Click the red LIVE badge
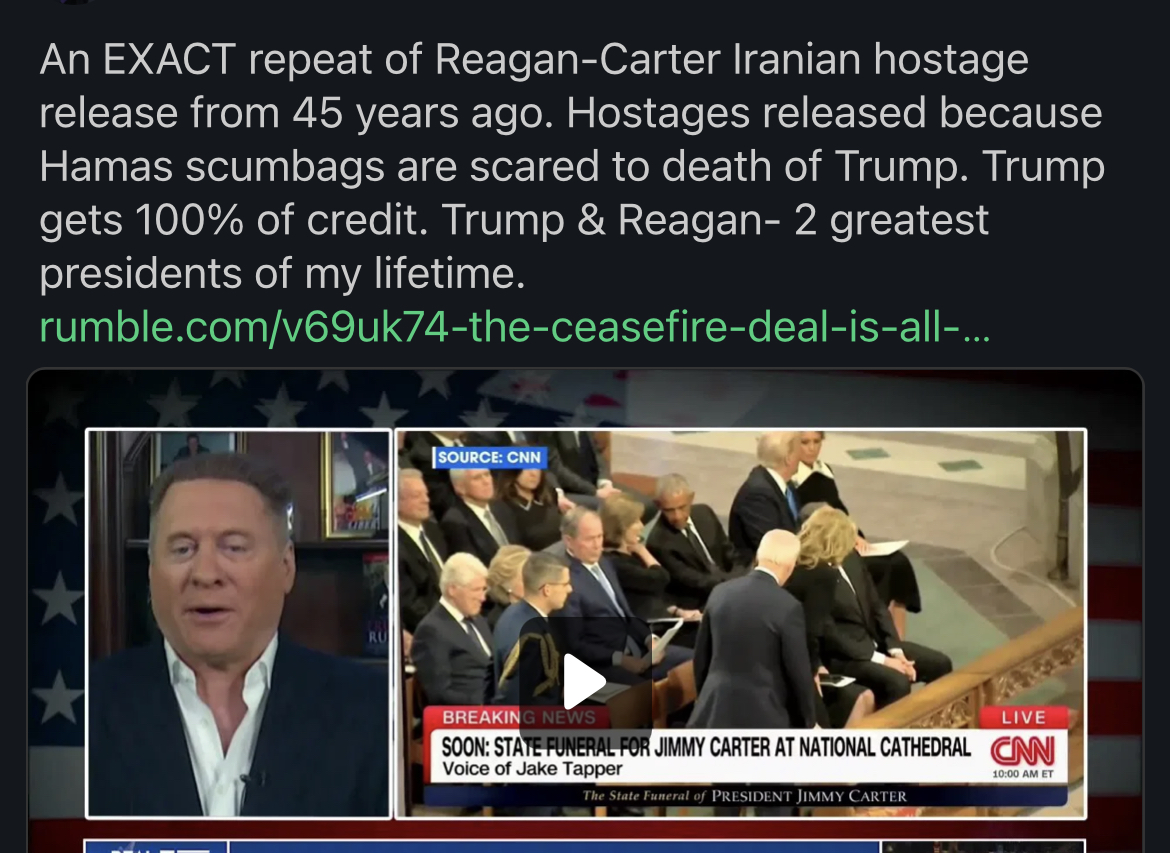The image size is (1170, 853). click(x=1023, y=717)
